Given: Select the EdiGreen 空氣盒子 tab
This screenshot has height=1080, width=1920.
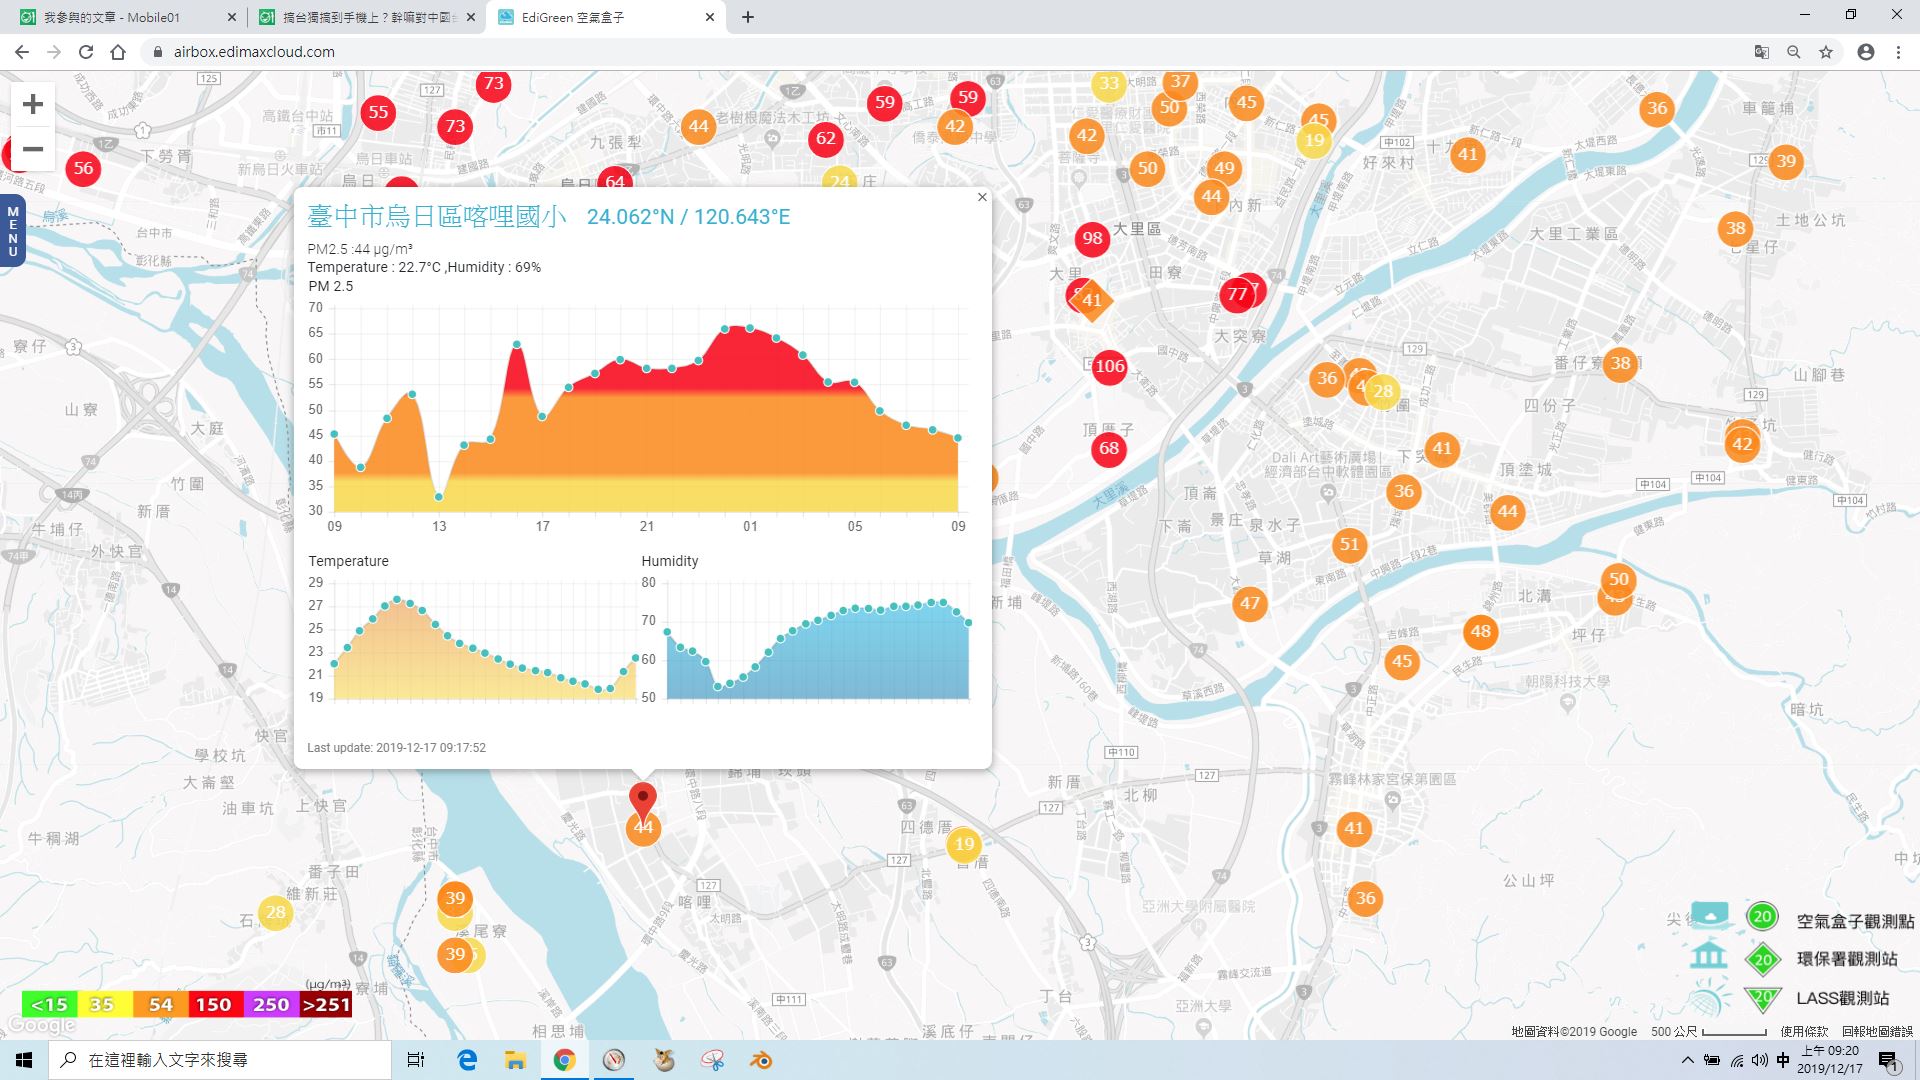Looking at the screenshot, I should coord(605,17).
